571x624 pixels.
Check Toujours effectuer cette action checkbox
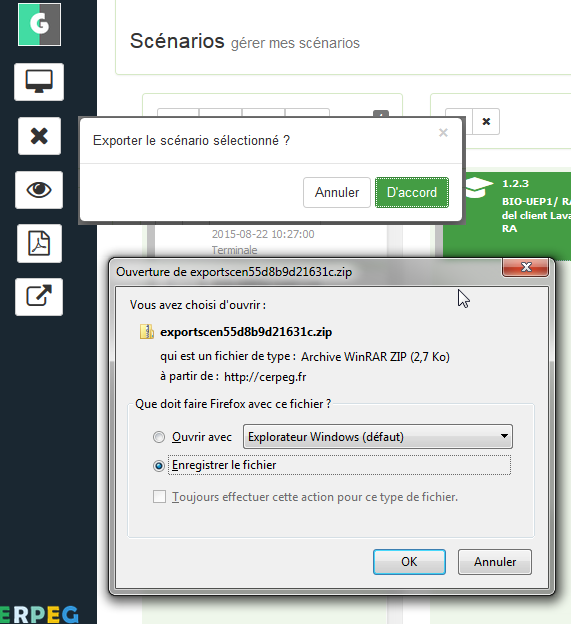pos(160,497)
